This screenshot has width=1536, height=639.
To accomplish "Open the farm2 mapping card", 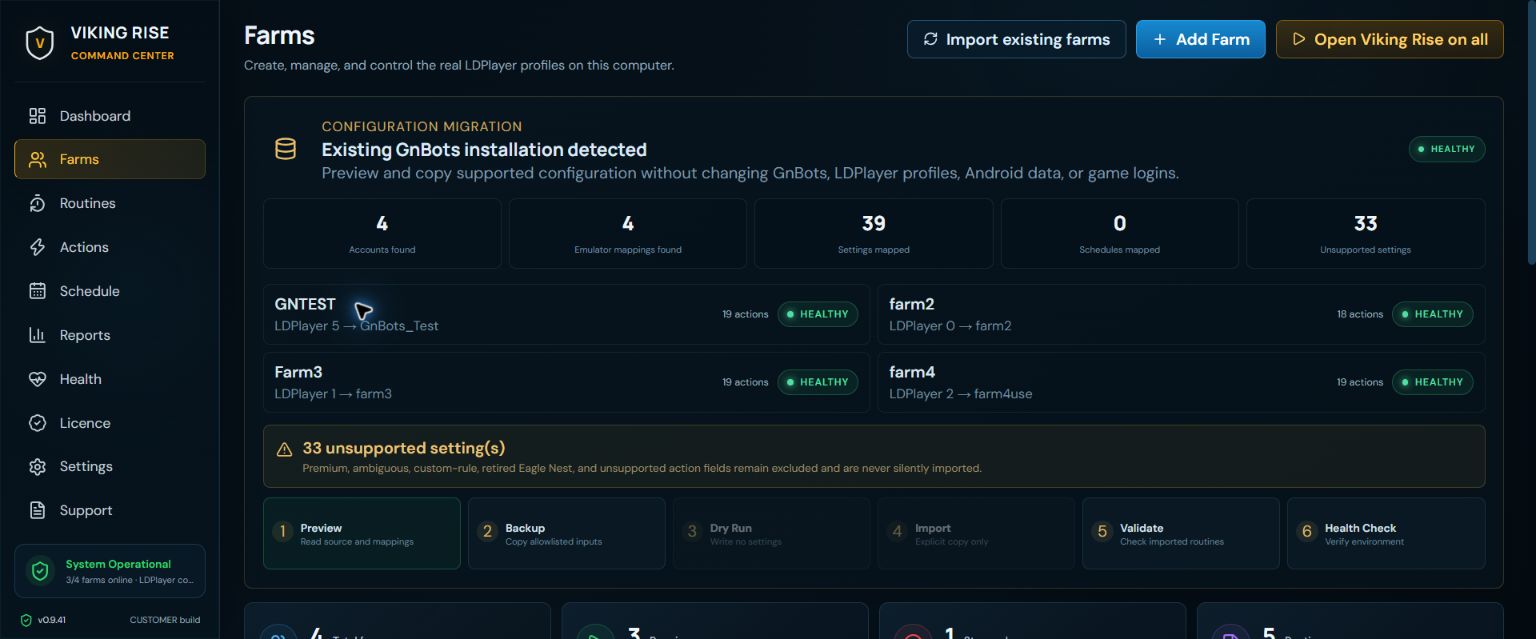I will tap(1181, 314).
